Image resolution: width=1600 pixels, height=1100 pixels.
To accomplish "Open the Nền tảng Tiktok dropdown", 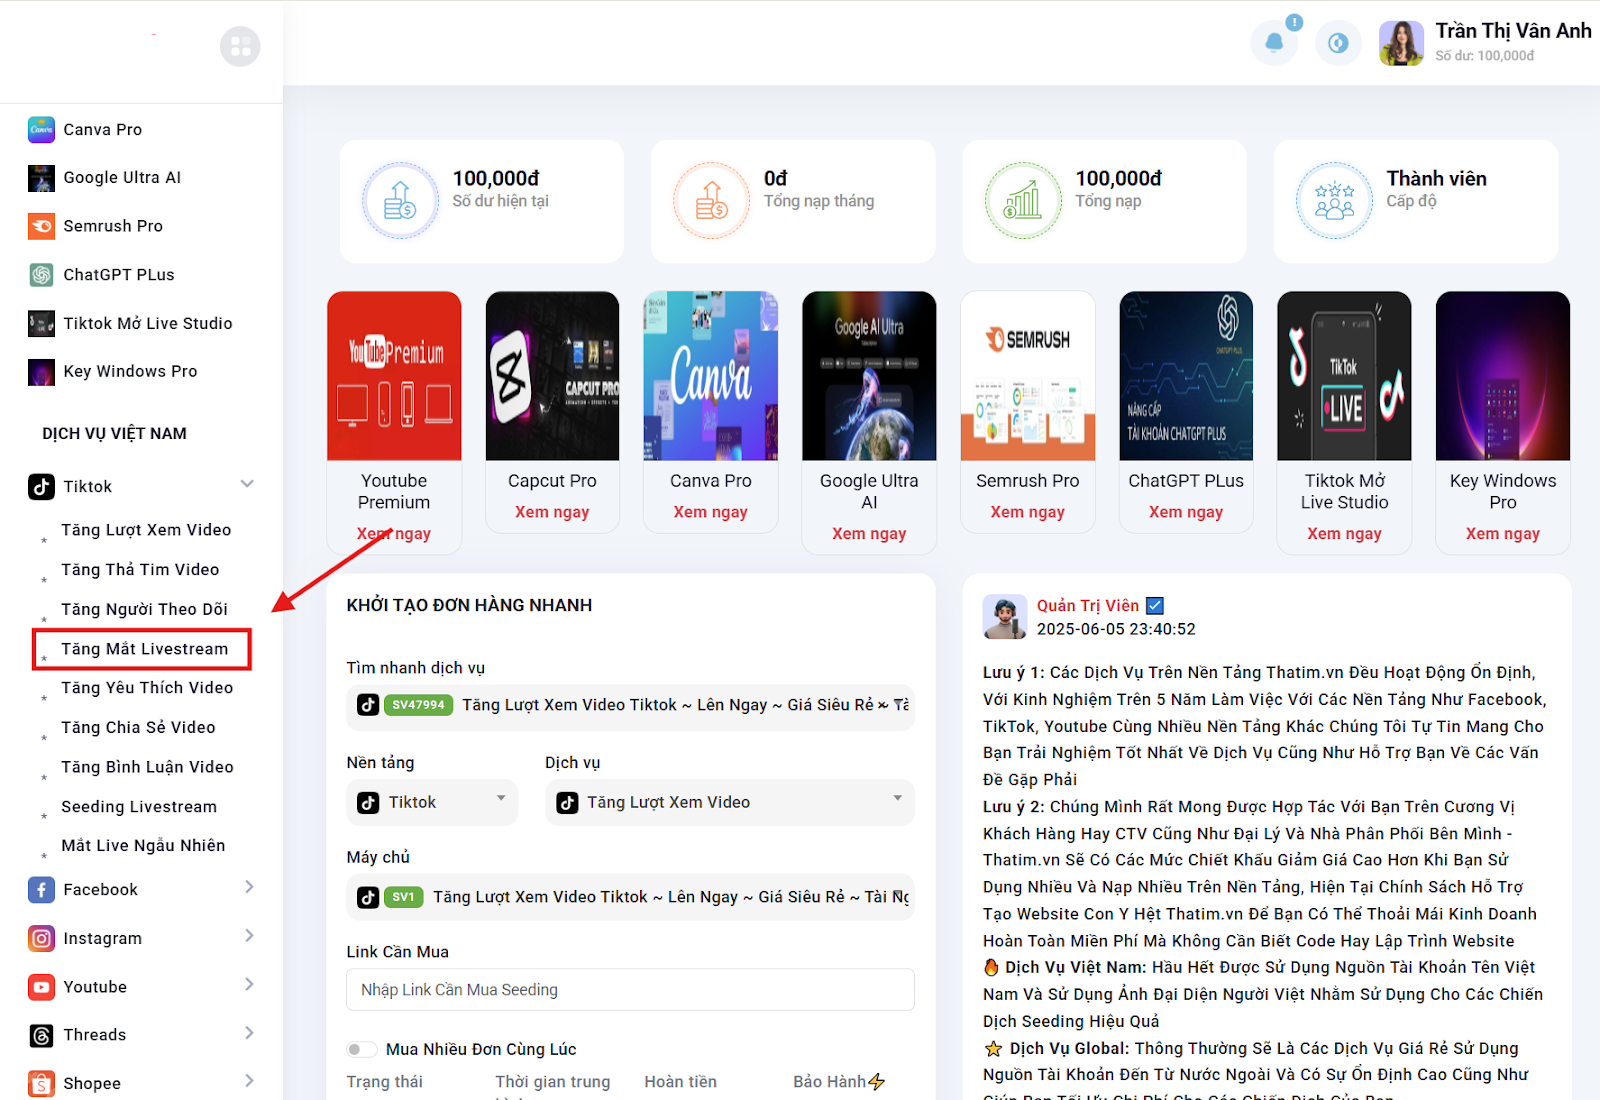I will coord(432,802).
